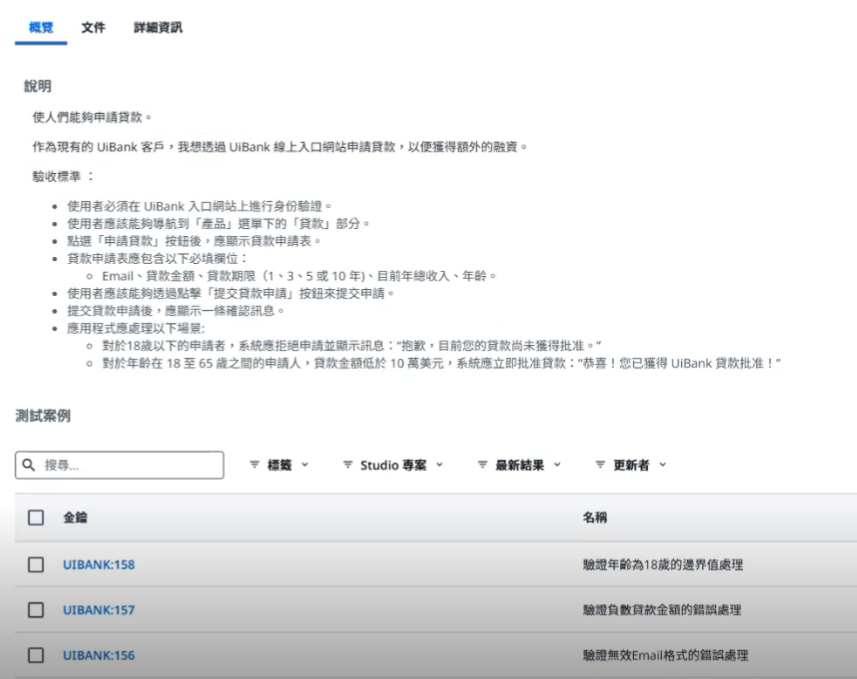Image resolution: width=857 pixels, height=679 pixels.
Task: Click the funnel icon beside 更新者
Action: (598, 464)
